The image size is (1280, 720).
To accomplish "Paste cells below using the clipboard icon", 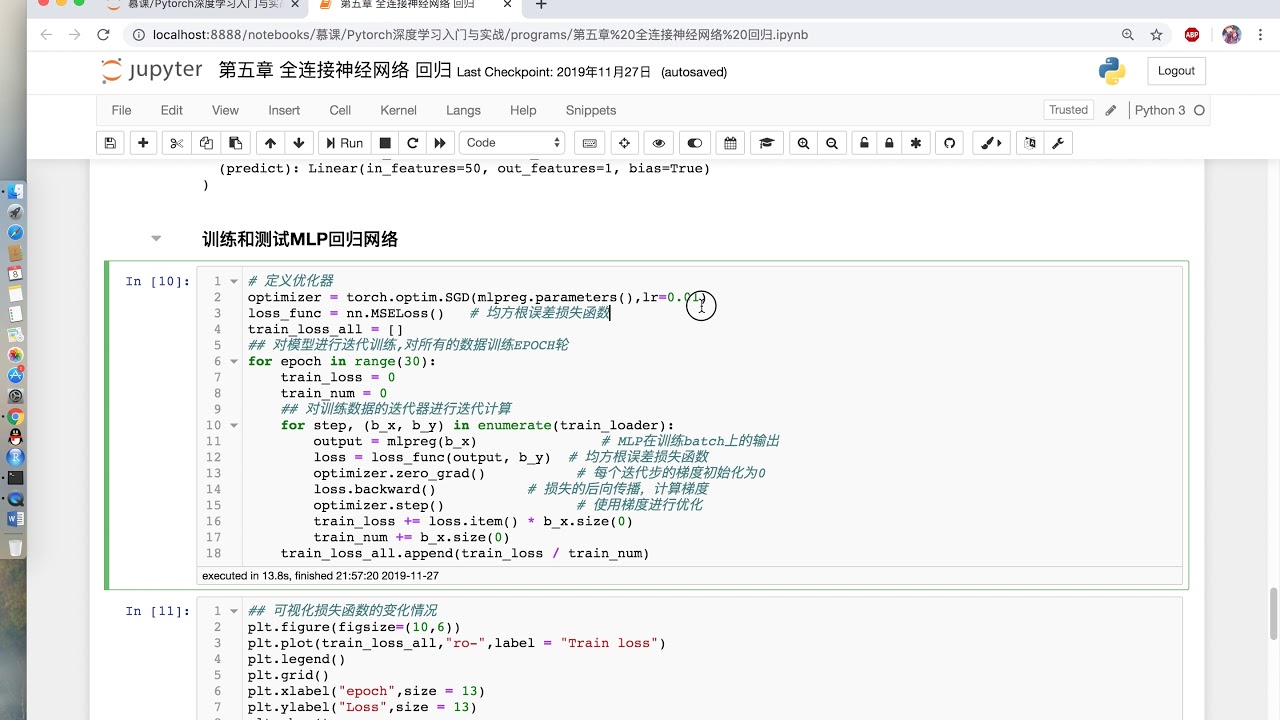I will pyautogui.click(x=235, y=143).
